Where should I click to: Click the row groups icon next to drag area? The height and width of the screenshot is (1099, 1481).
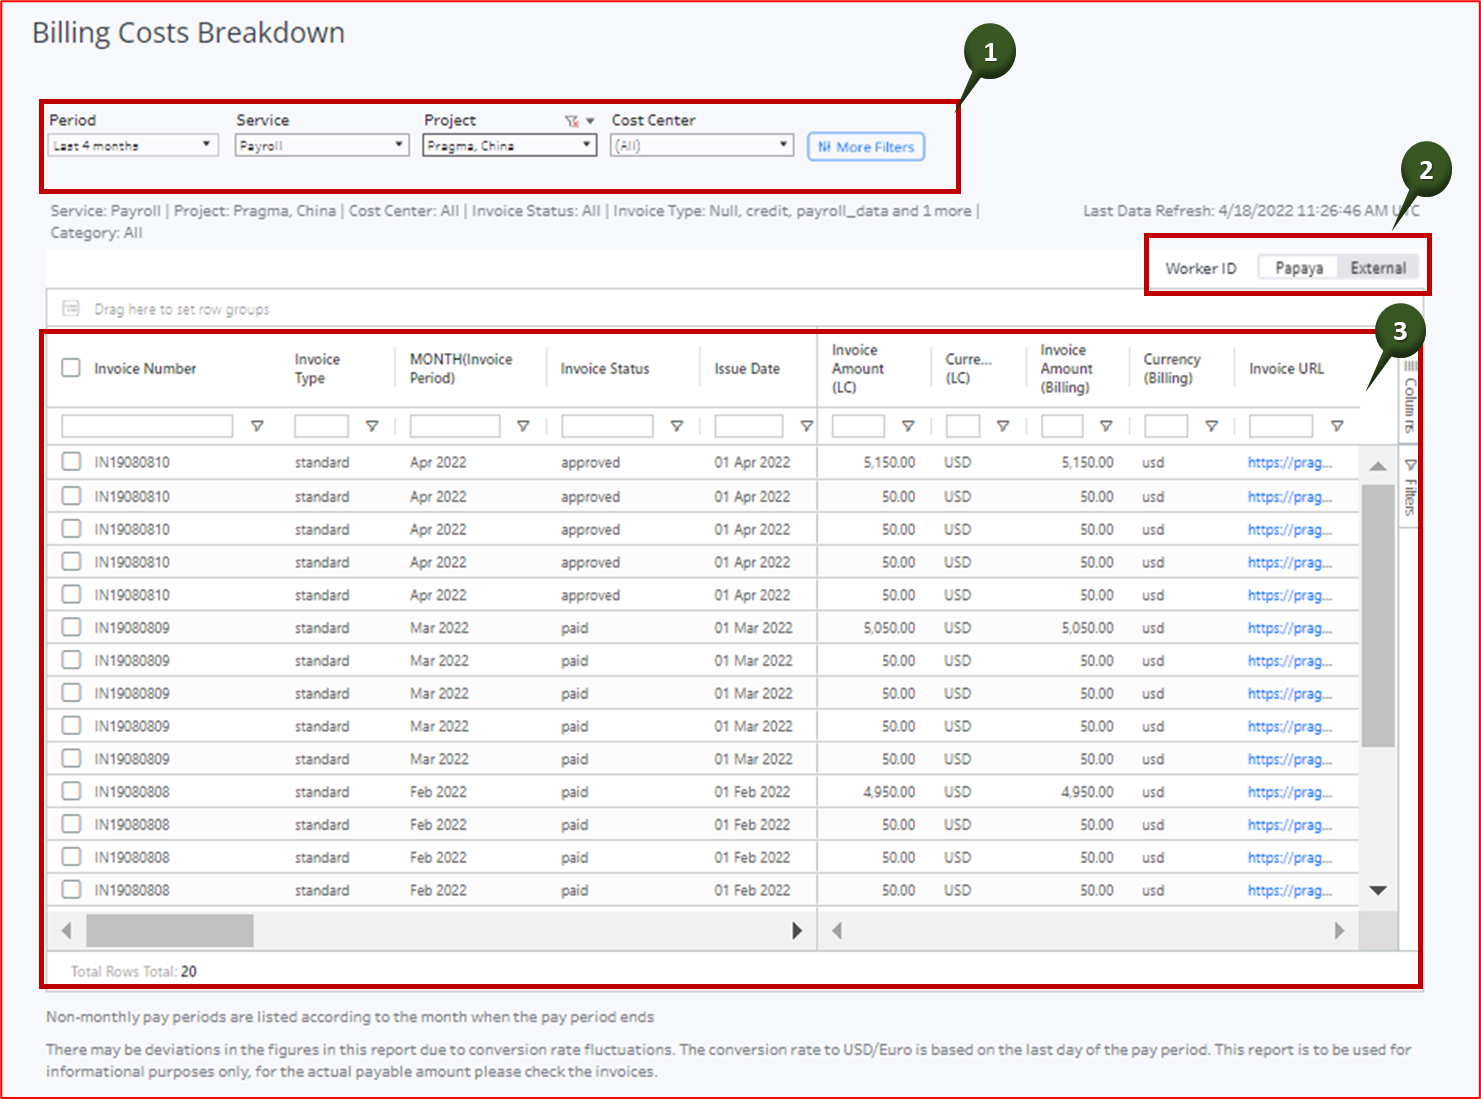pyautogui.click(x=69, y=309)
